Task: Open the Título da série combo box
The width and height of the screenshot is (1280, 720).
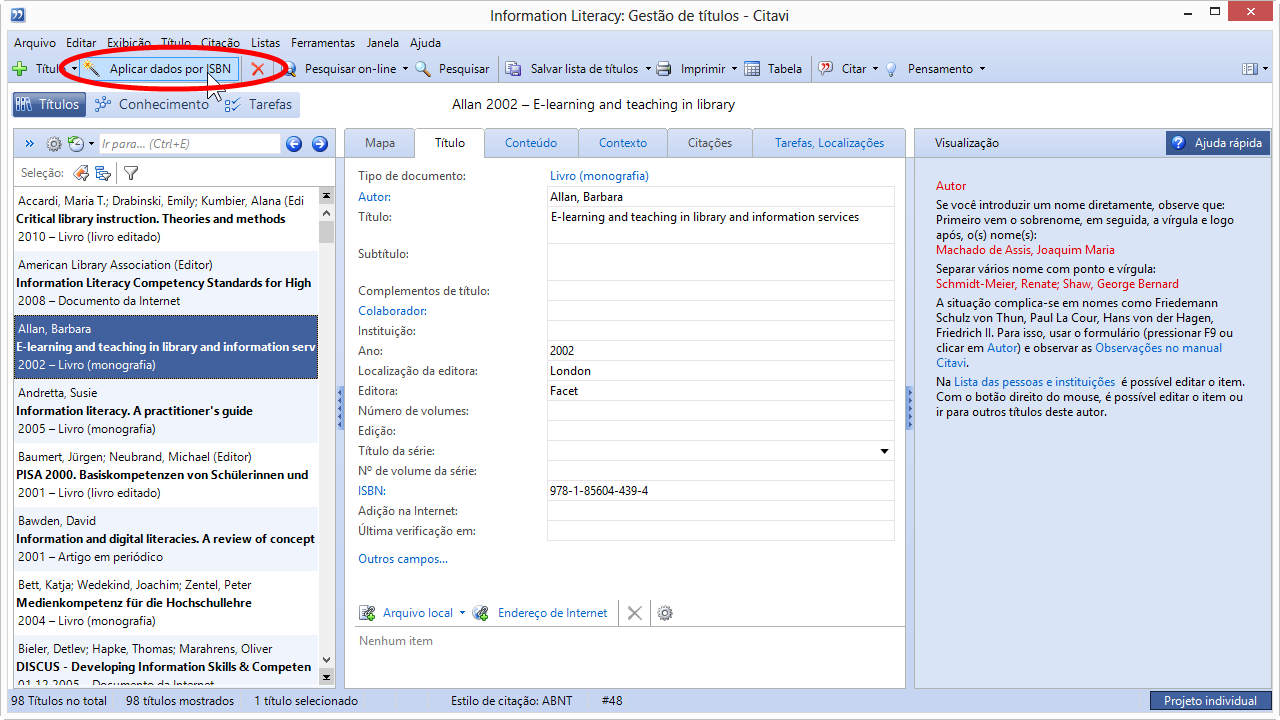Action: [x=884, y=451]
